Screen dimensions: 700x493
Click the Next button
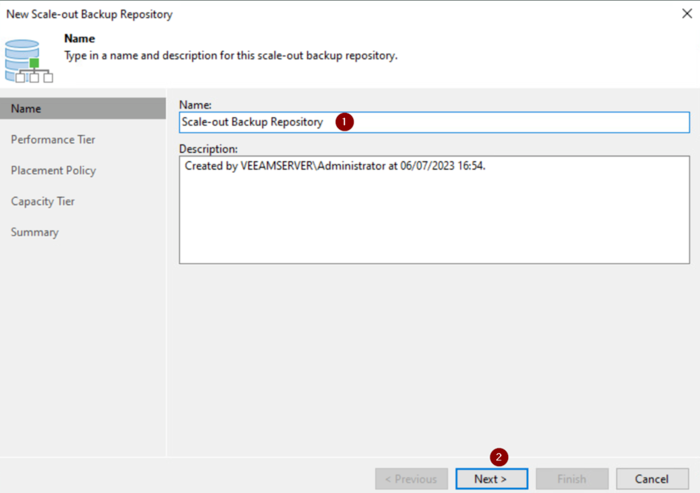pos(492,479)
